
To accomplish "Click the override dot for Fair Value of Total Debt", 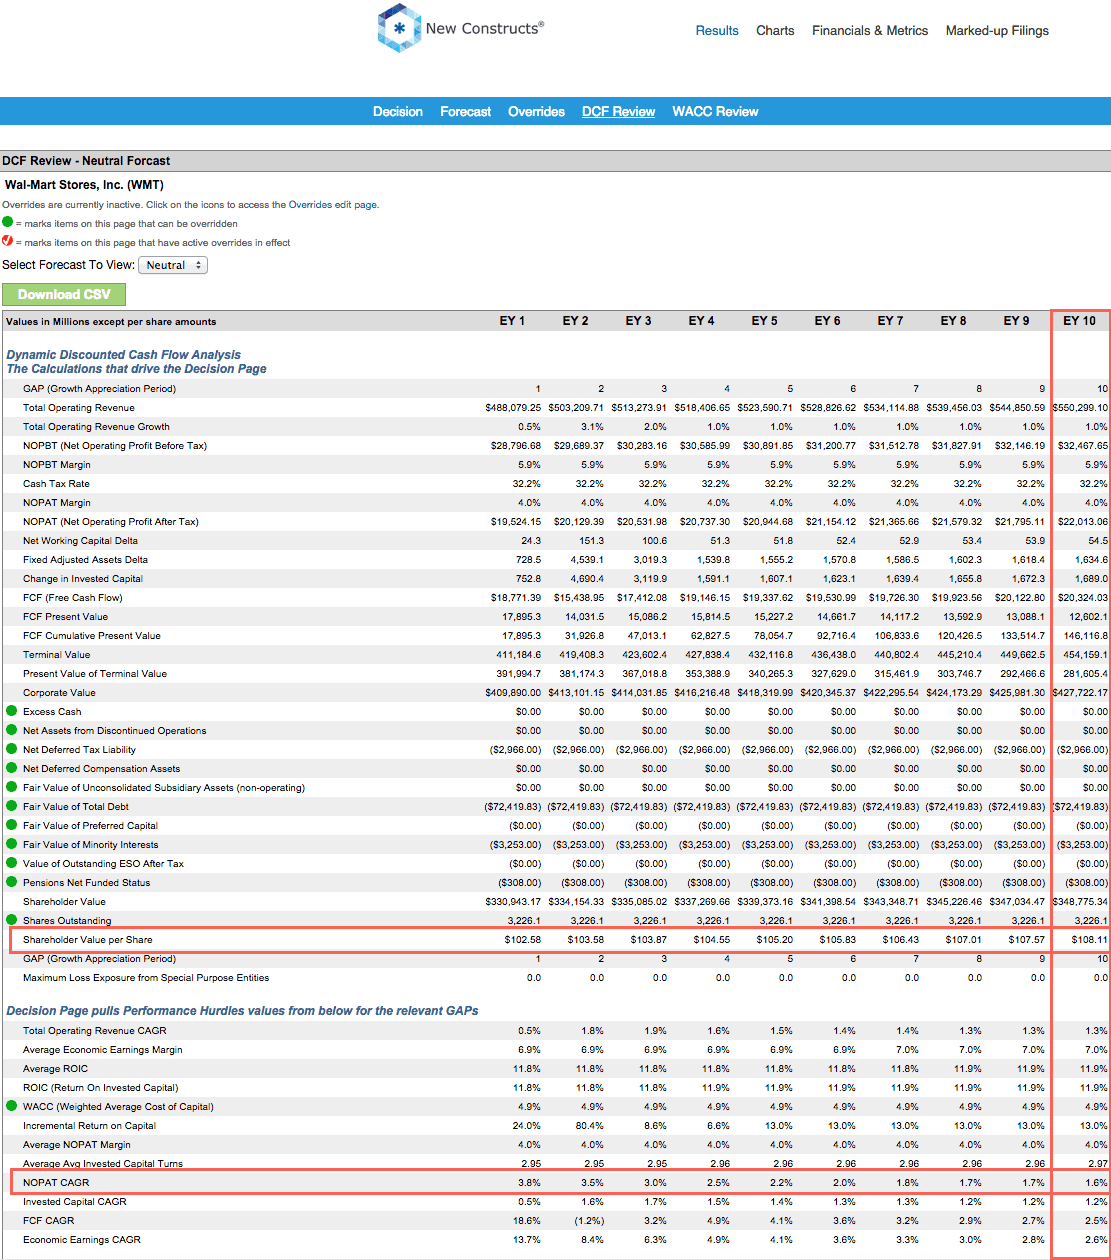I will click(12, 806).
